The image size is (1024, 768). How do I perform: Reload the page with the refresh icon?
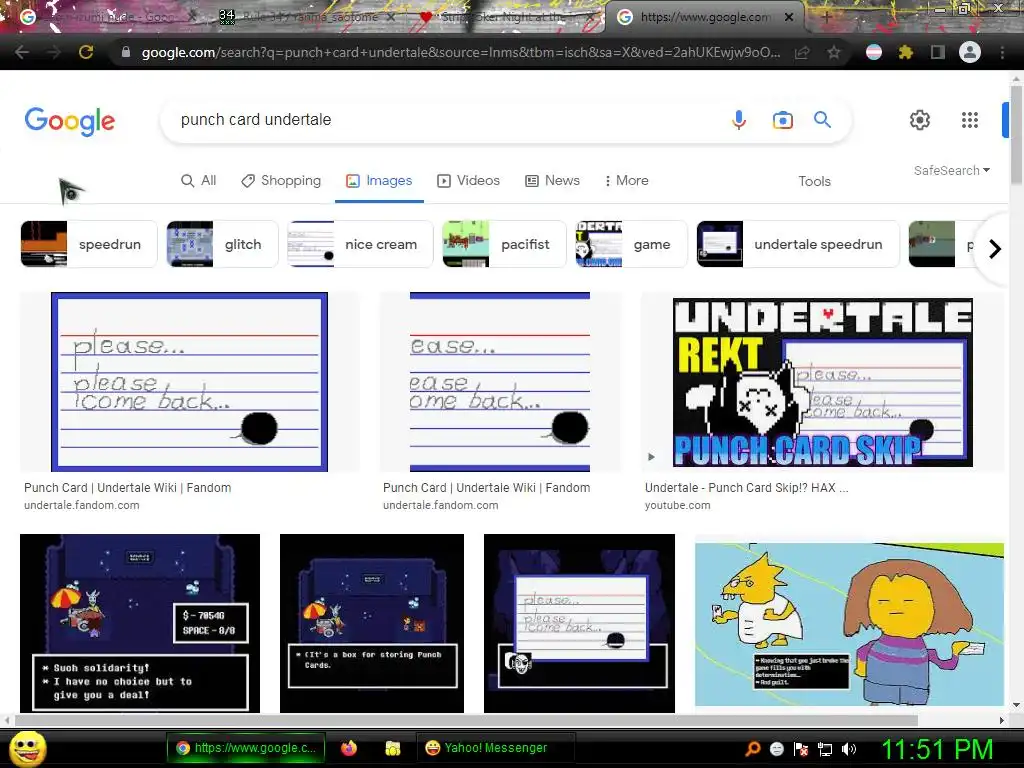pyautogui.click(x=86, y=52)
